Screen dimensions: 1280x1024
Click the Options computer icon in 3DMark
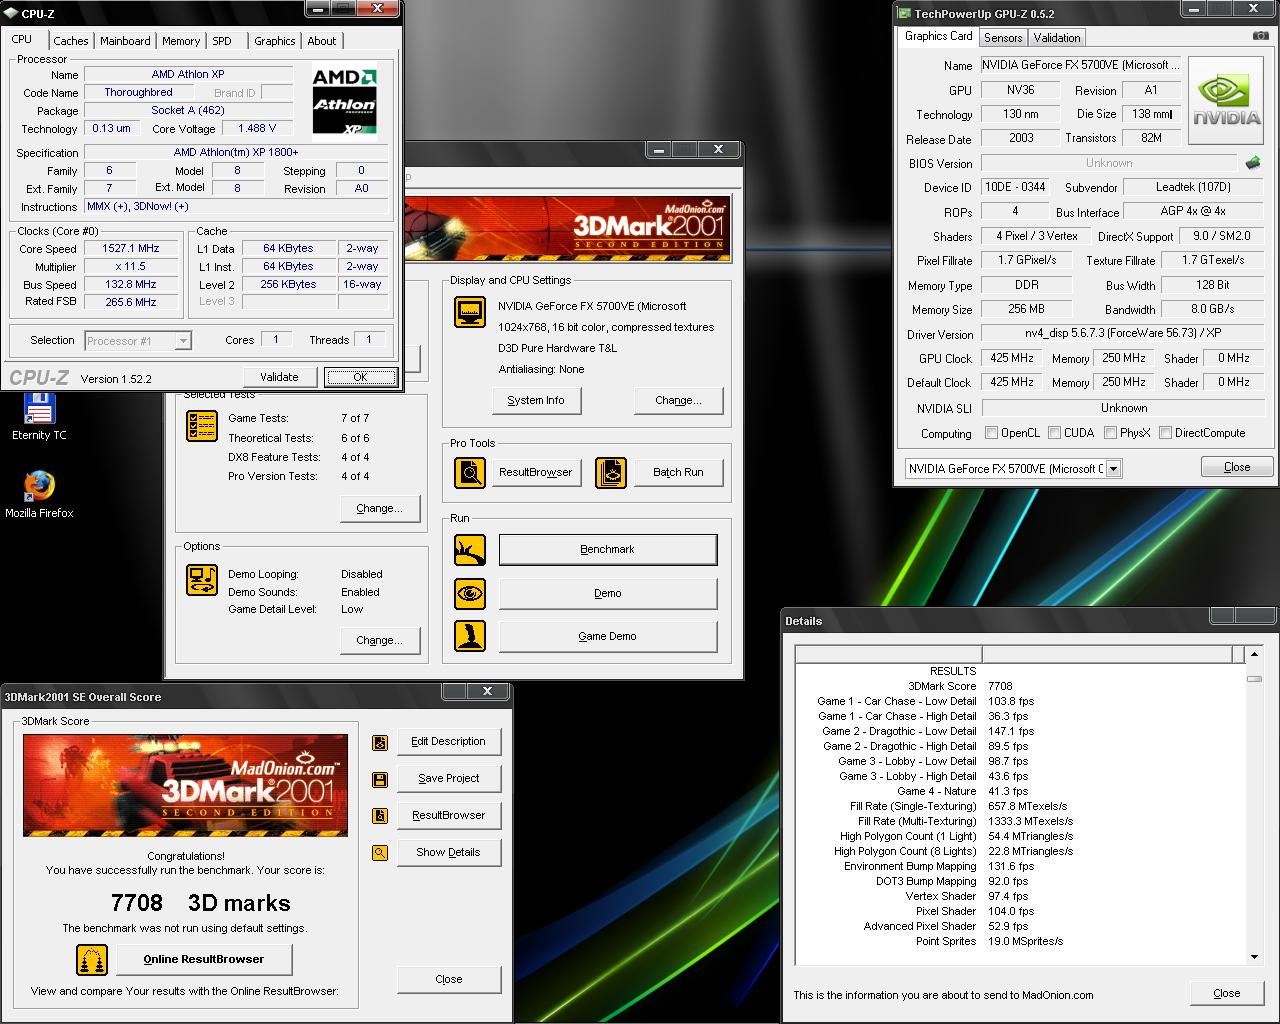pyautogui.click(x=202, y=580)
